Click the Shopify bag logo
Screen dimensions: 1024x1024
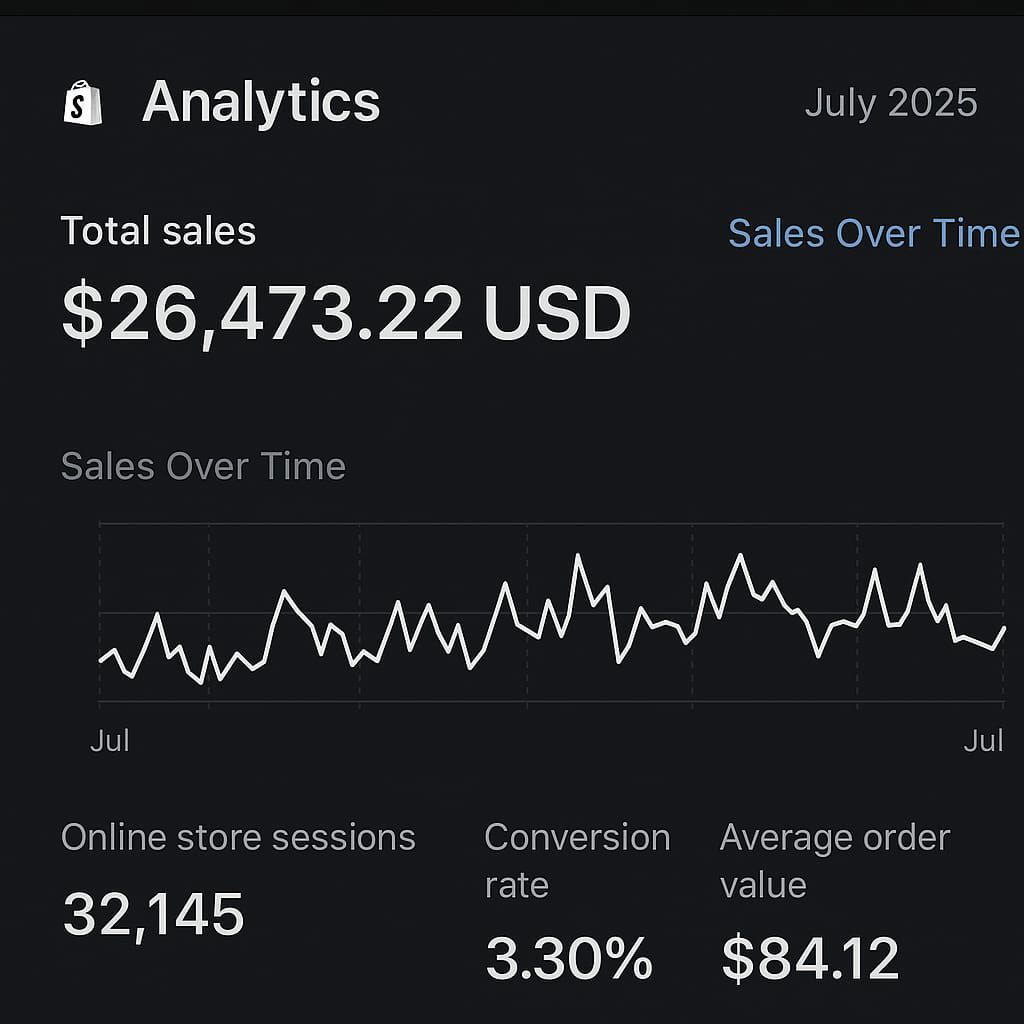click(x=83, y=103)
